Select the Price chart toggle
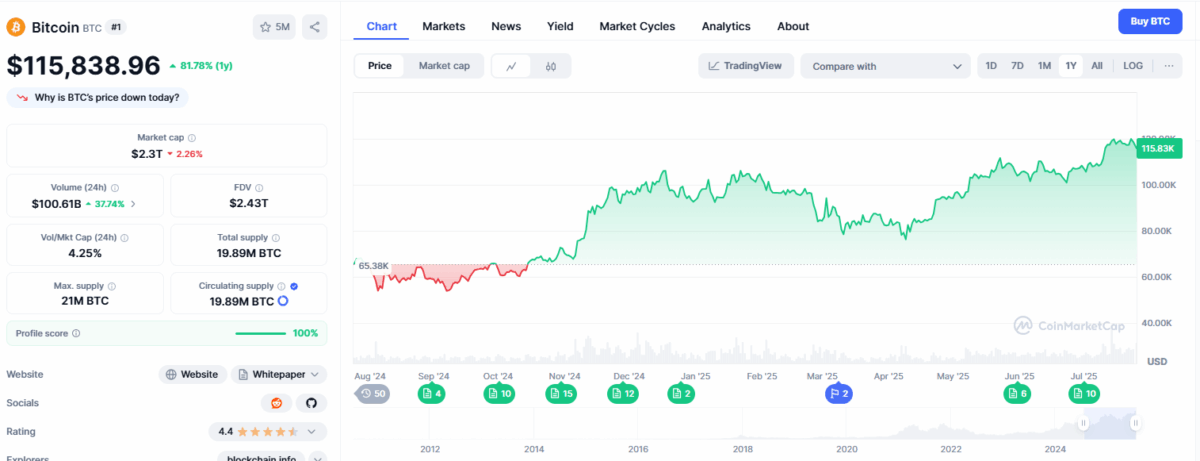Image resolution: width=1200 pixels, height=461 pixels. pyautogui.click(x=380, y=66)
